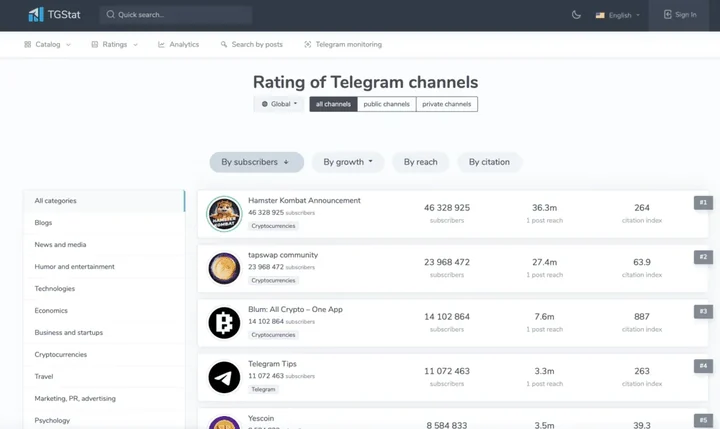Open Telegram Tips paper-plane avatar
This screenshot has width=720, height=429.
click(224, 378)
